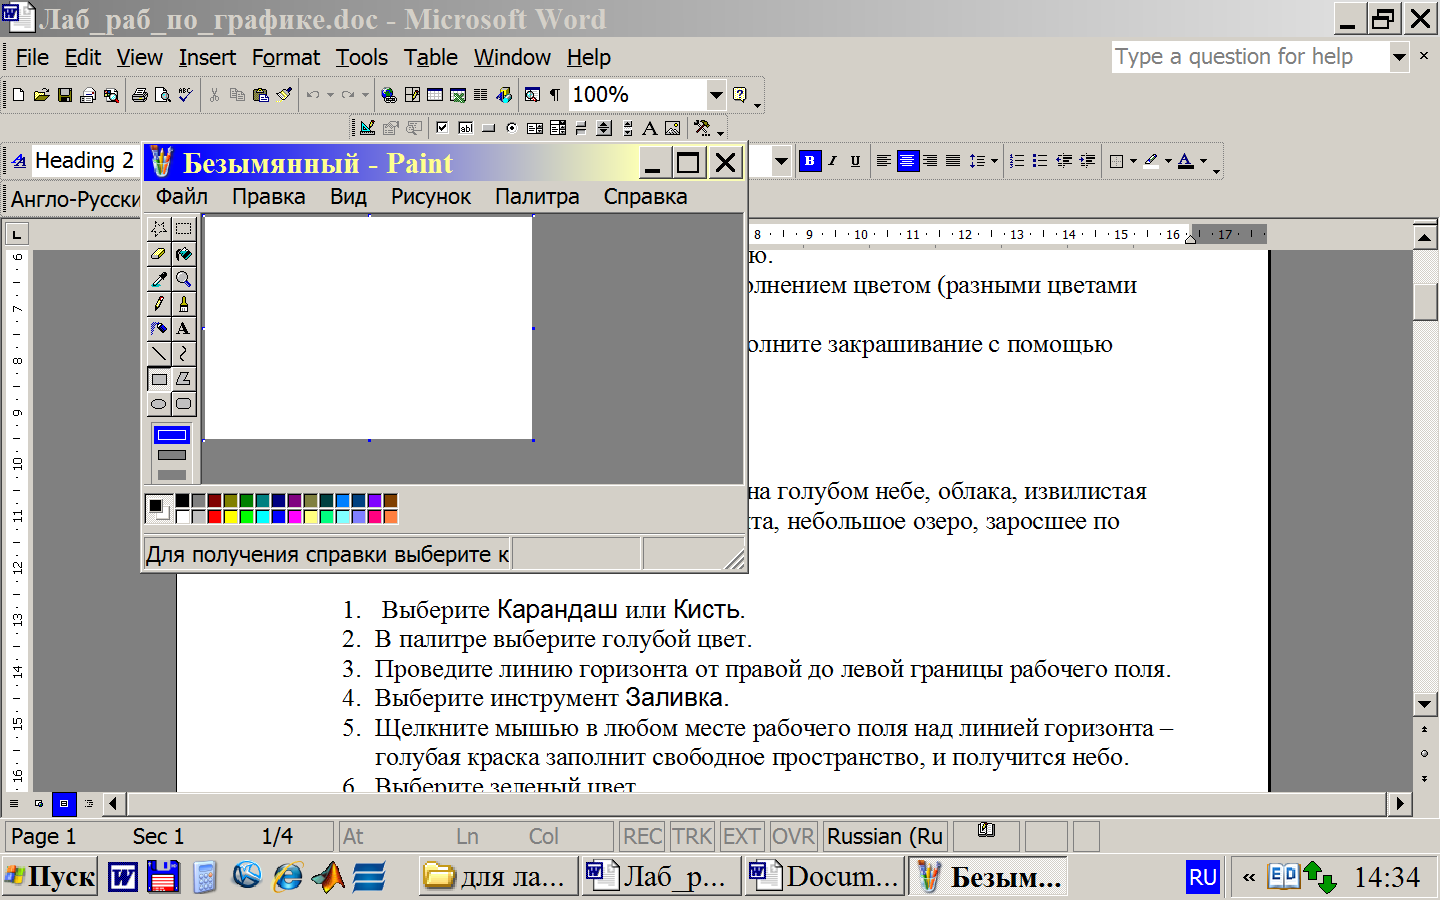Open the help question box dropdown arrow

(x=1399, y=57)
